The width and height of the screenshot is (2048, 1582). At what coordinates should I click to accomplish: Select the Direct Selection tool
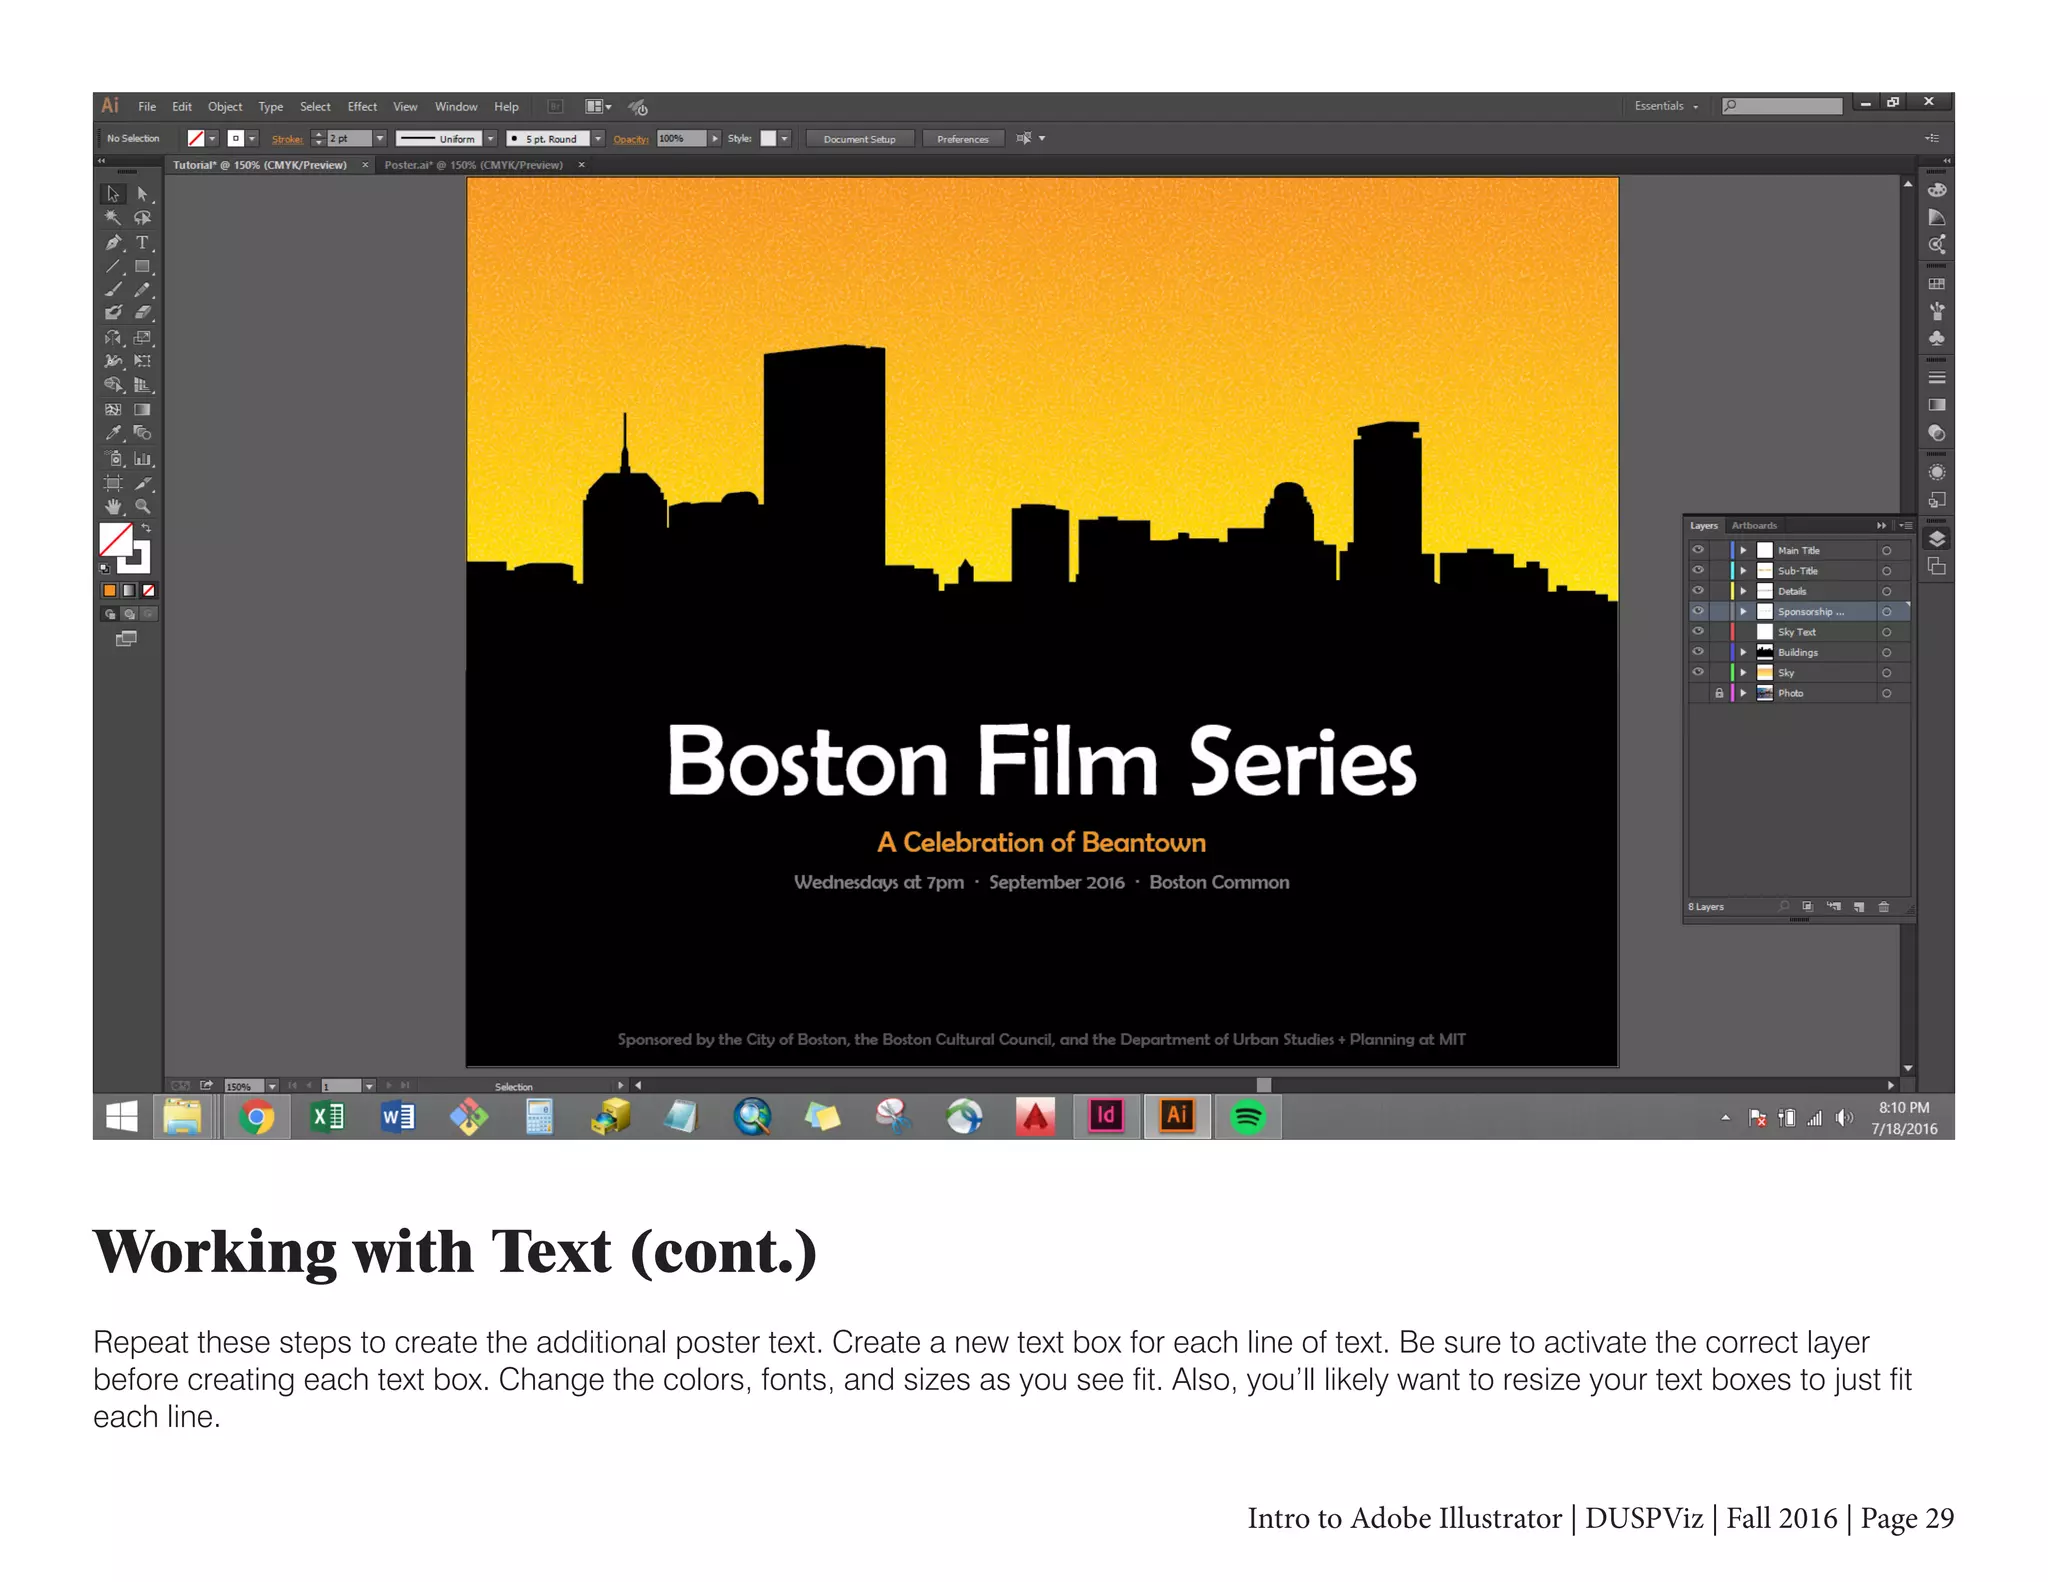tap(142, 194)
